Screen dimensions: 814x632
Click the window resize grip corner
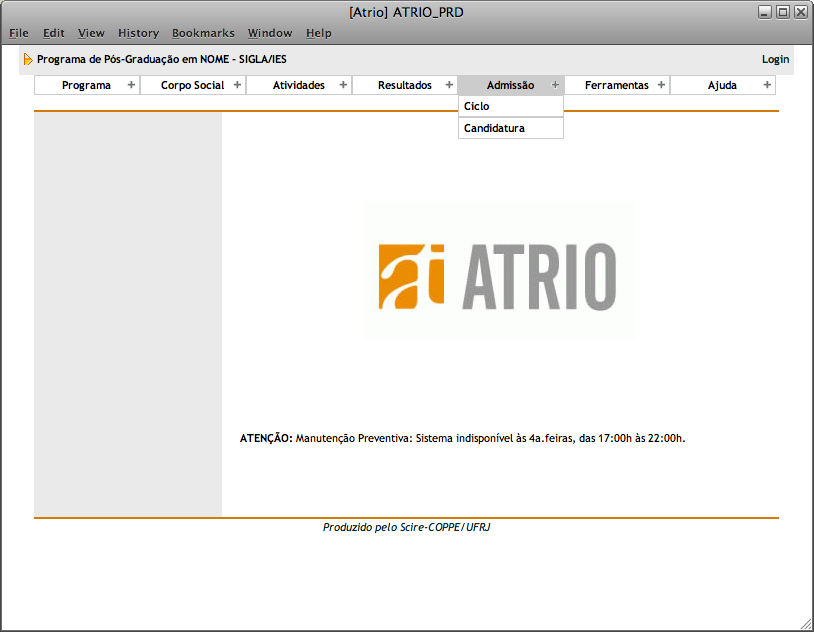tap(806, 624)
